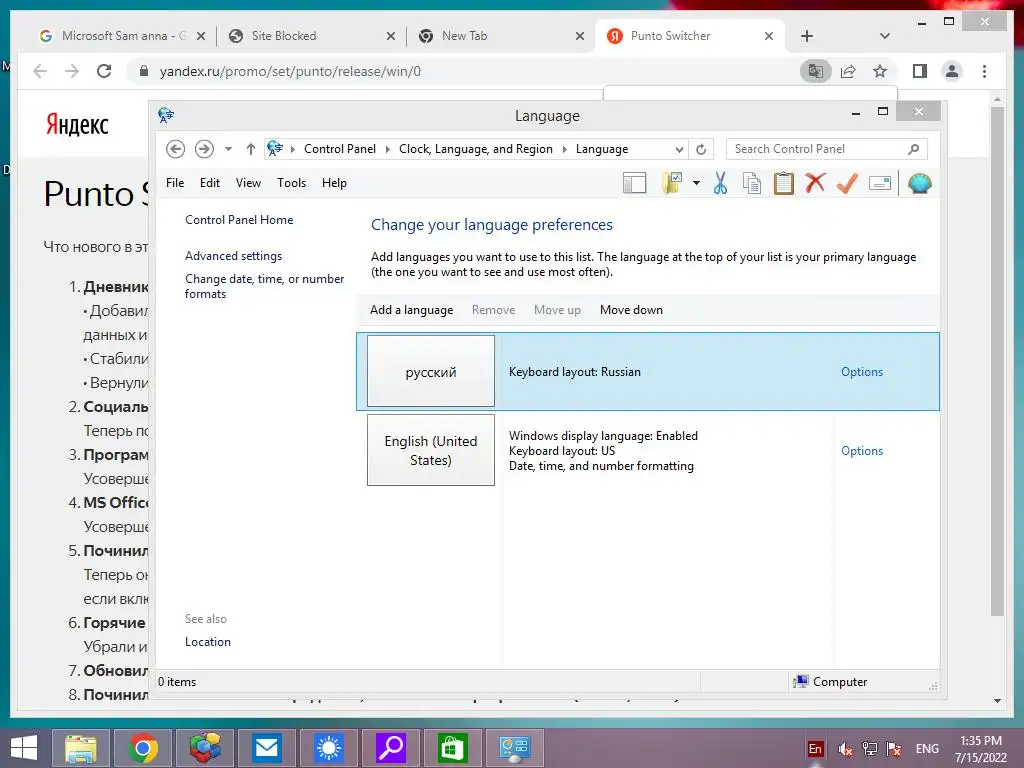Viewport: 1024px width, 768px height.
Task: Open Options for English (United States)
Action: 861,451
